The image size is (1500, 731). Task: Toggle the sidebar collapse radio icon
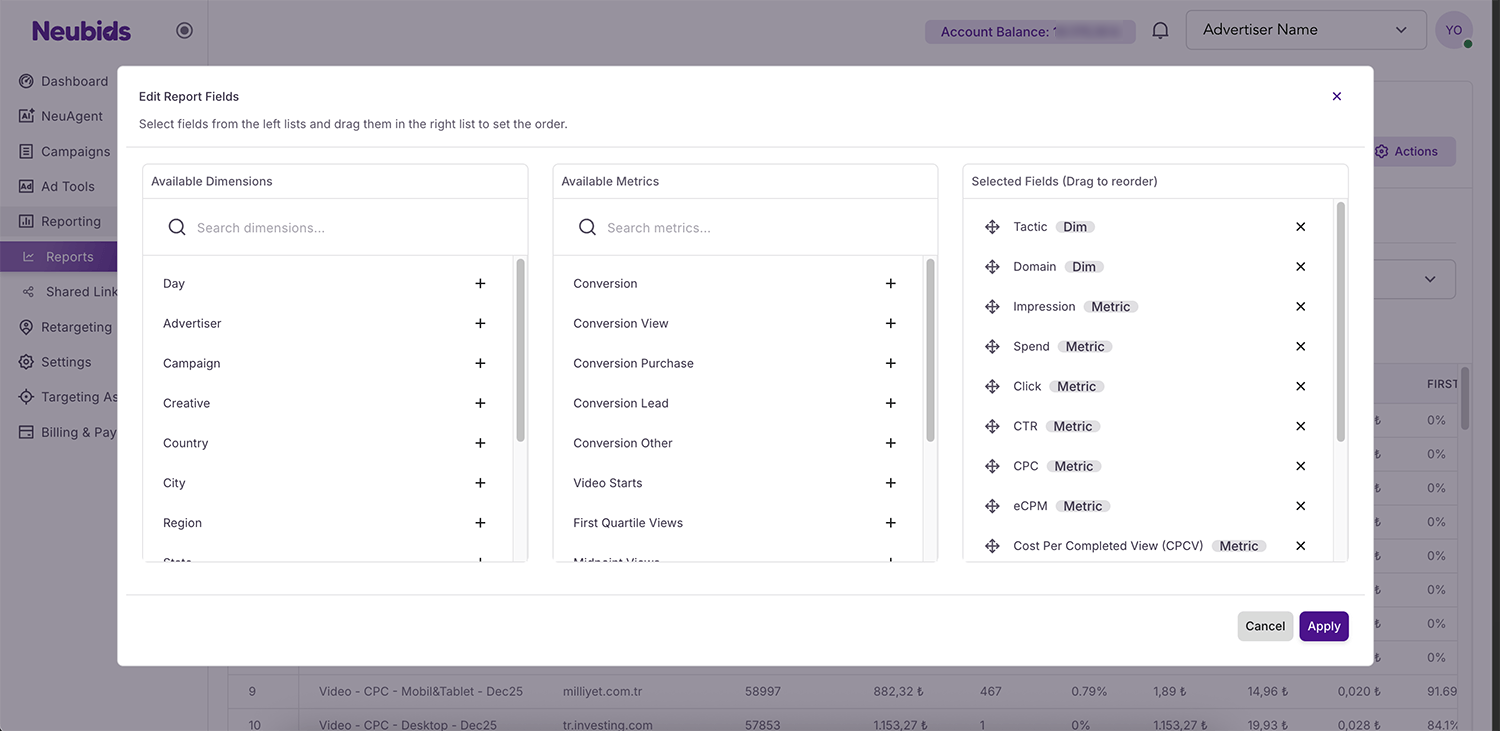click(x=184, y=31)
